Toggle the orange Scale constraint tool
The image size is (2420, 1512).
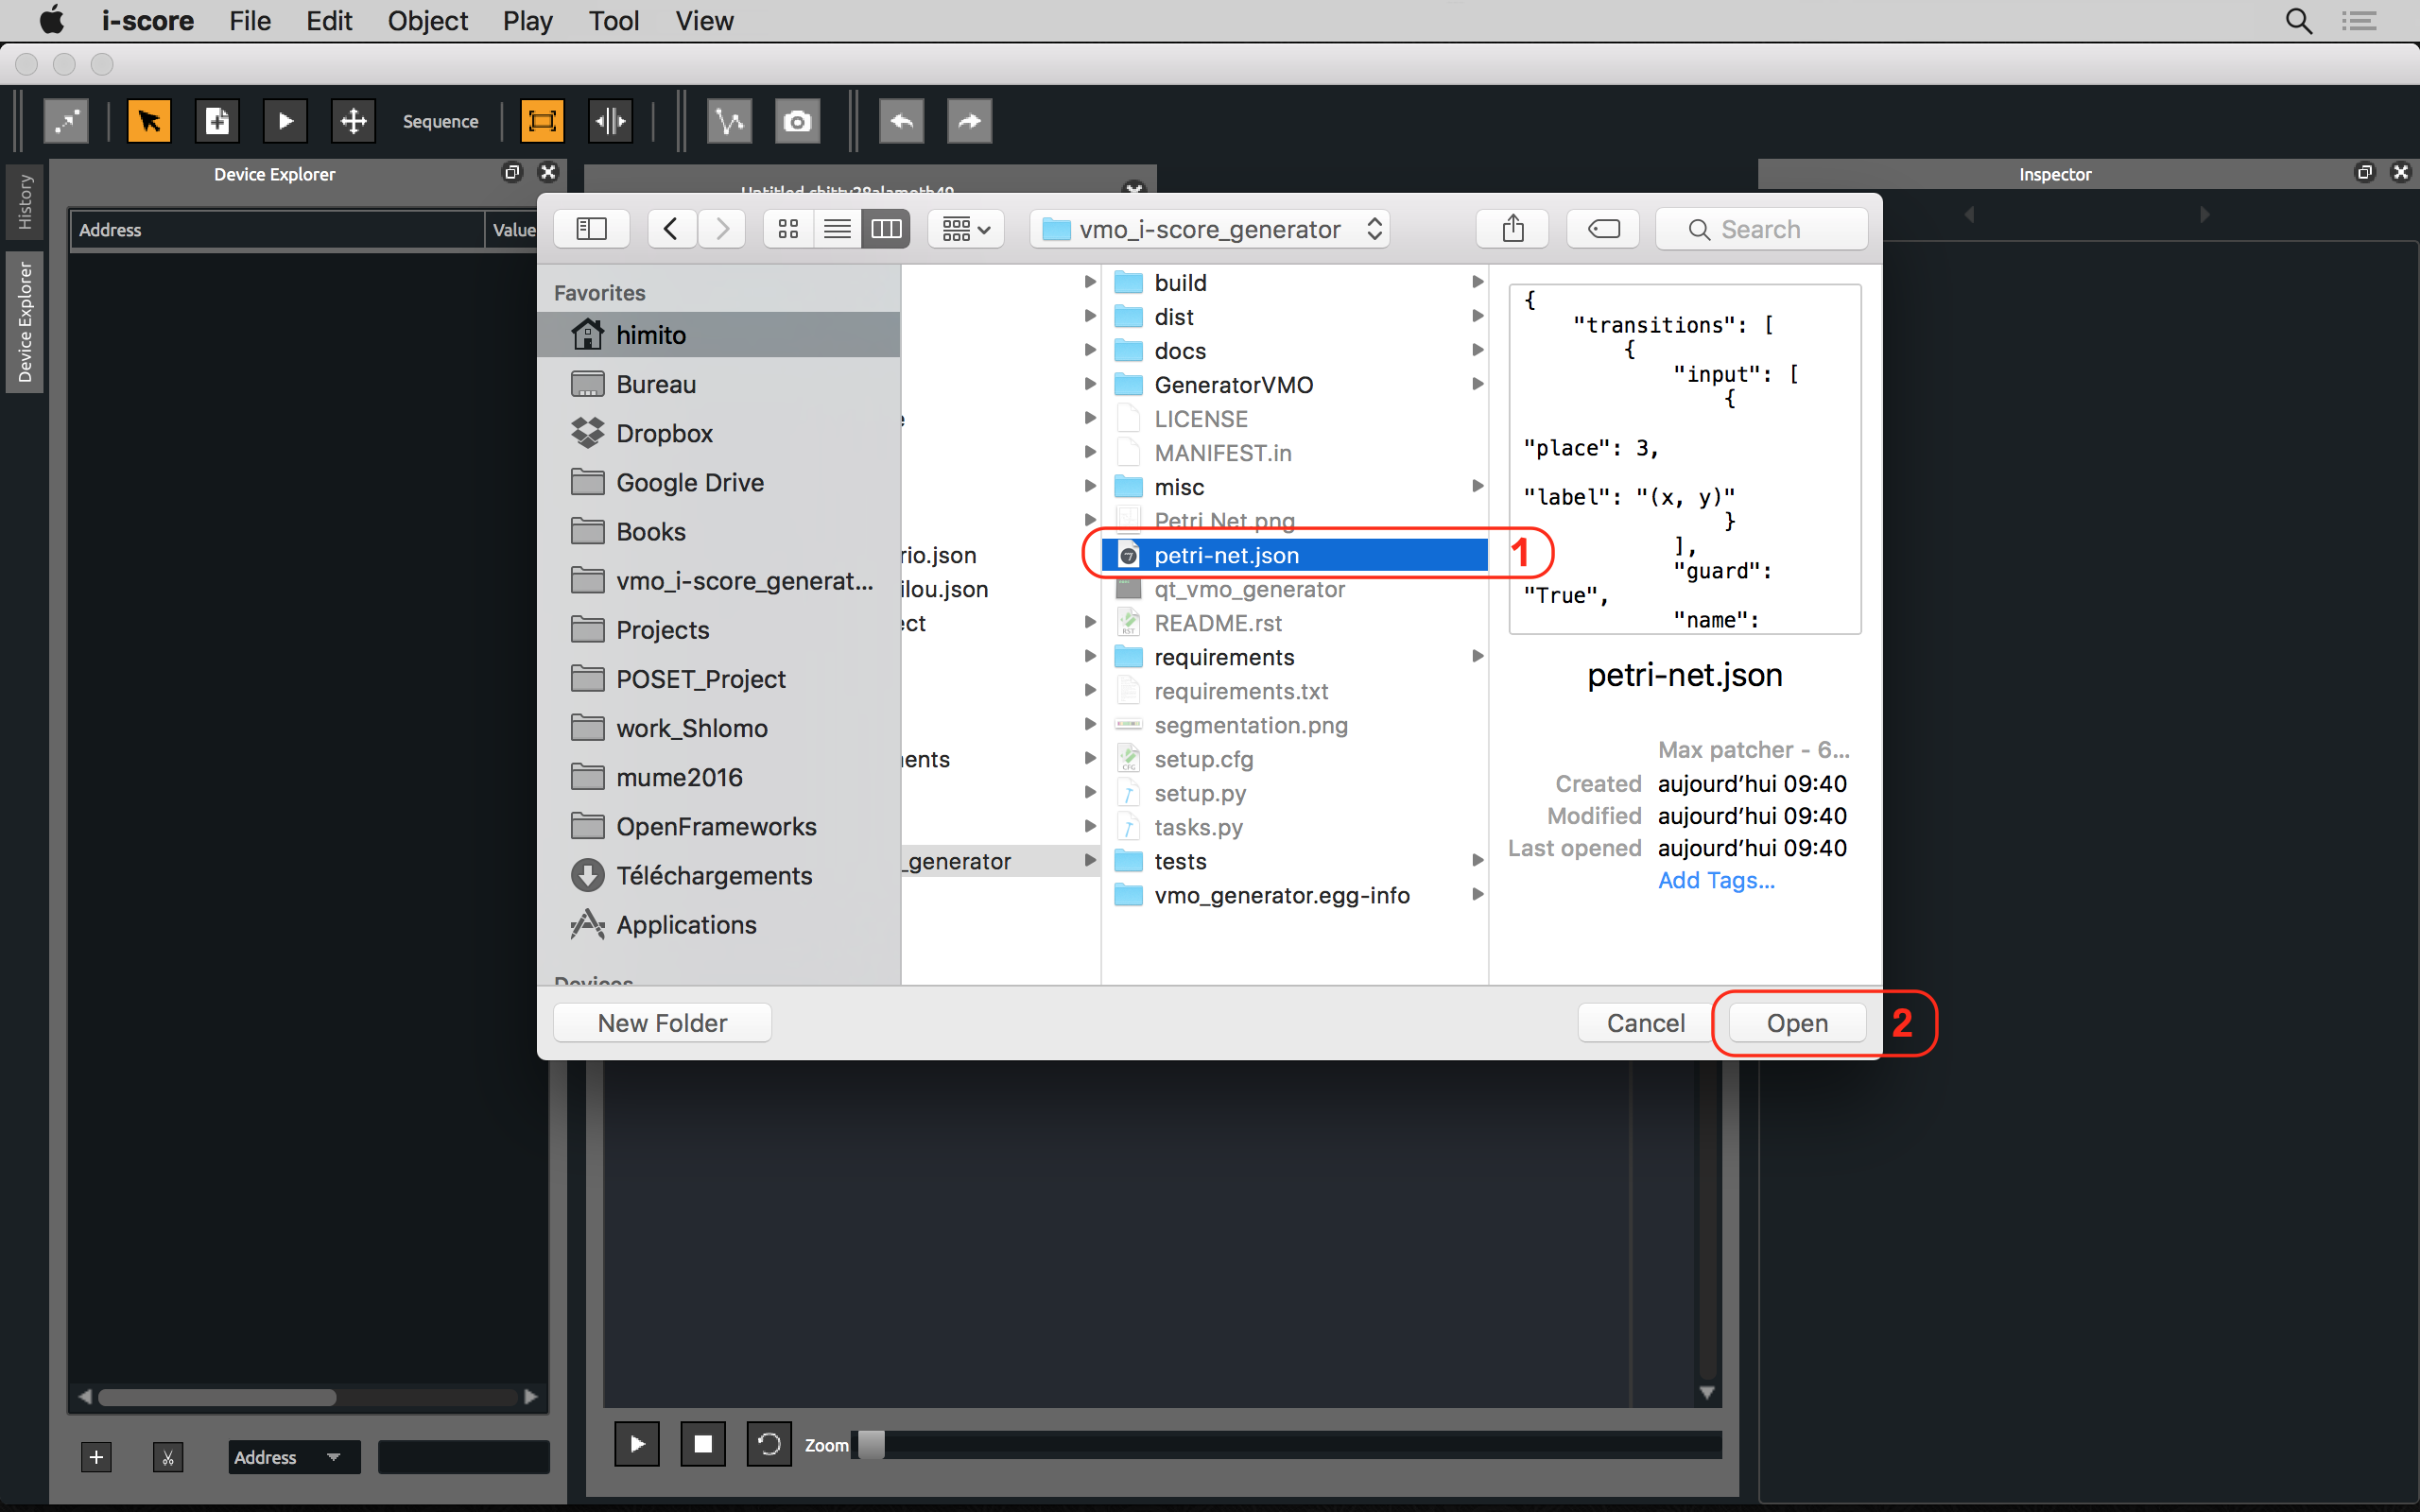(x=542, y=121)
